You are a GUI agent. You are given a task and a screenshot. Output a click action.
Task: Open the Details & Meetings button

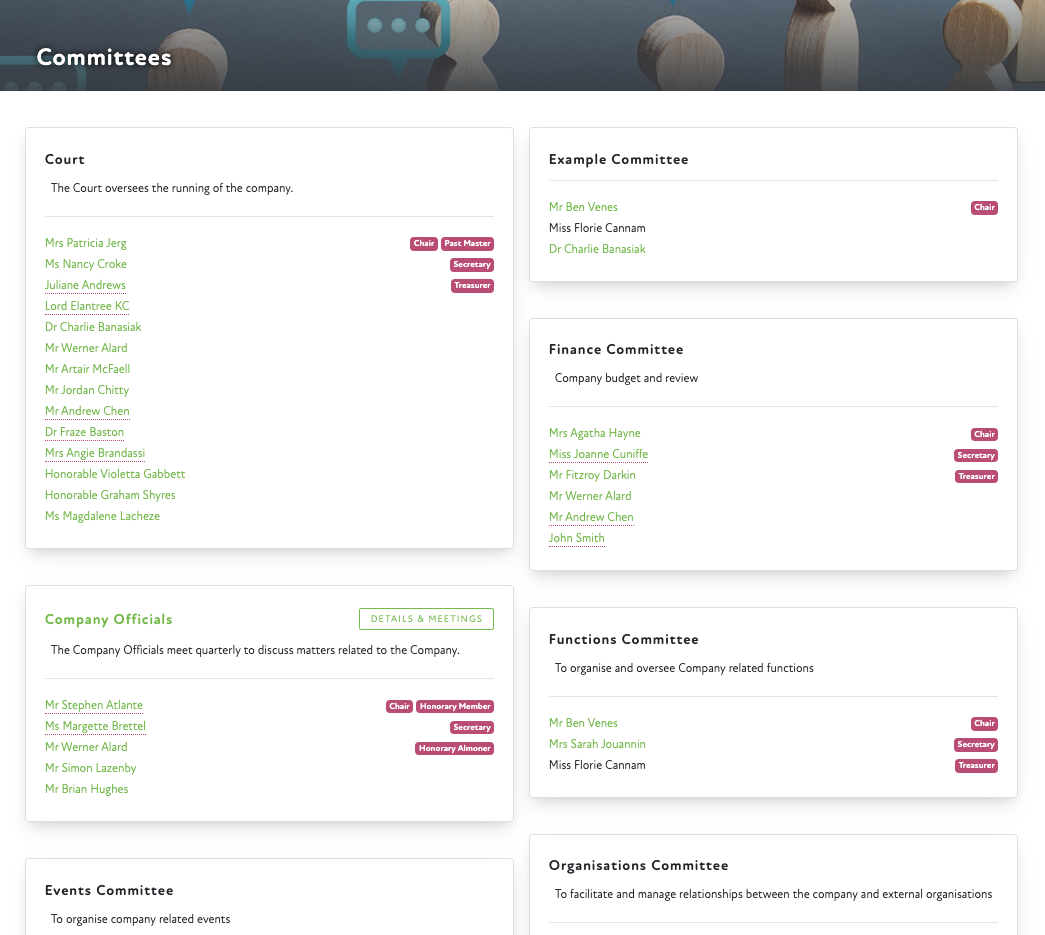coord(426,619)
